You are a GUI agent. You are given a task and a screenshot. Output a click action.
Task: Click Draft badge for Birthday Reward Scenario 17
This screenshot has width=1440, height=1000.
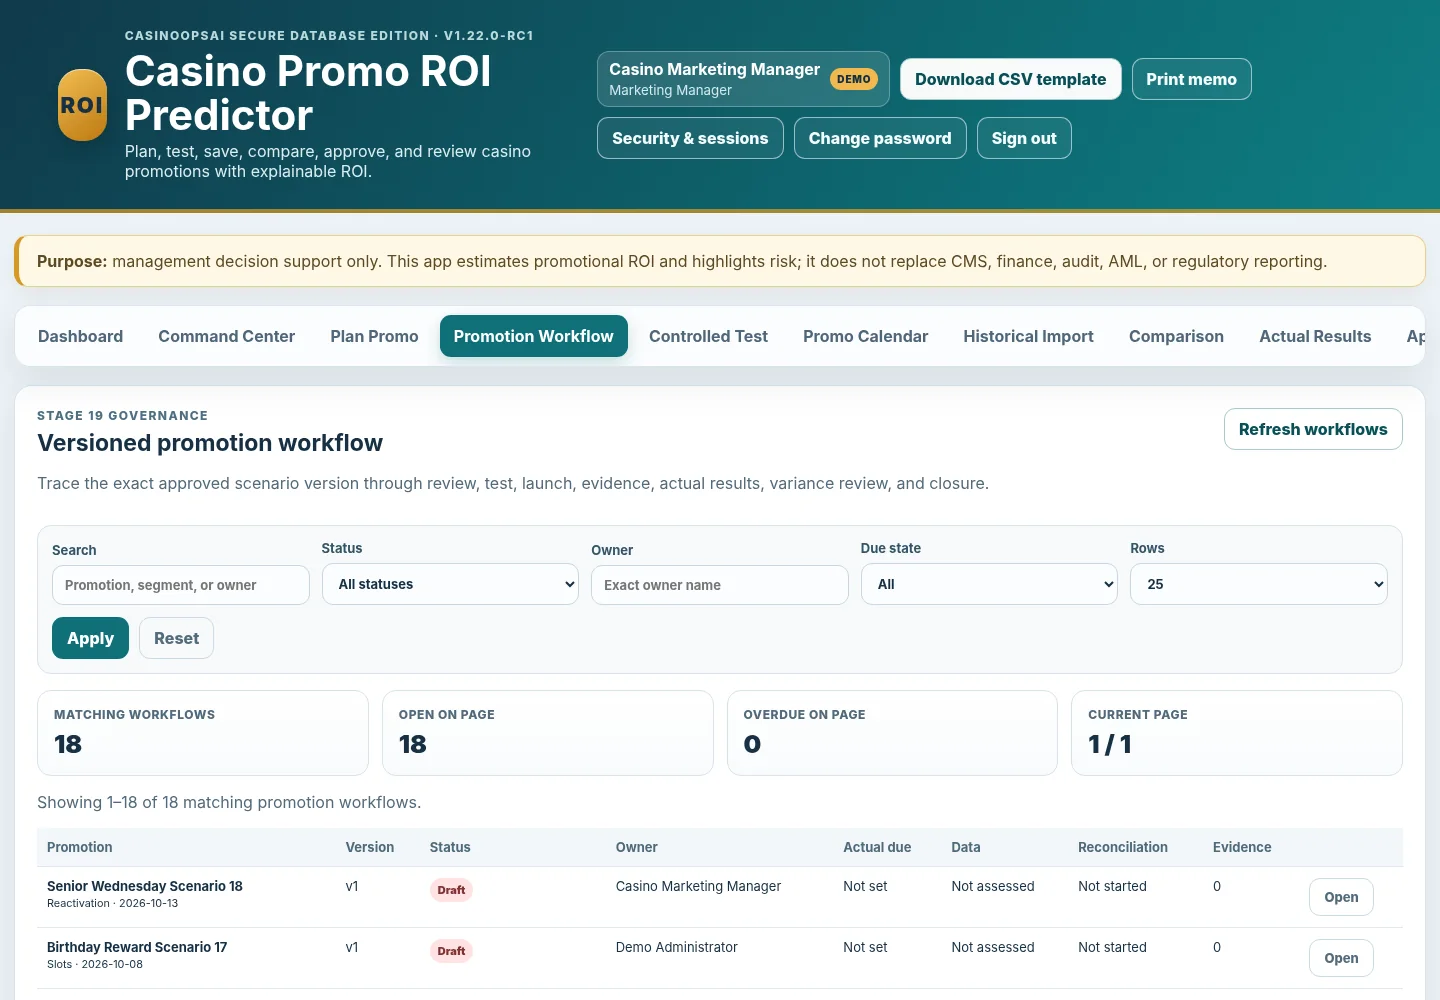point(451,951)
